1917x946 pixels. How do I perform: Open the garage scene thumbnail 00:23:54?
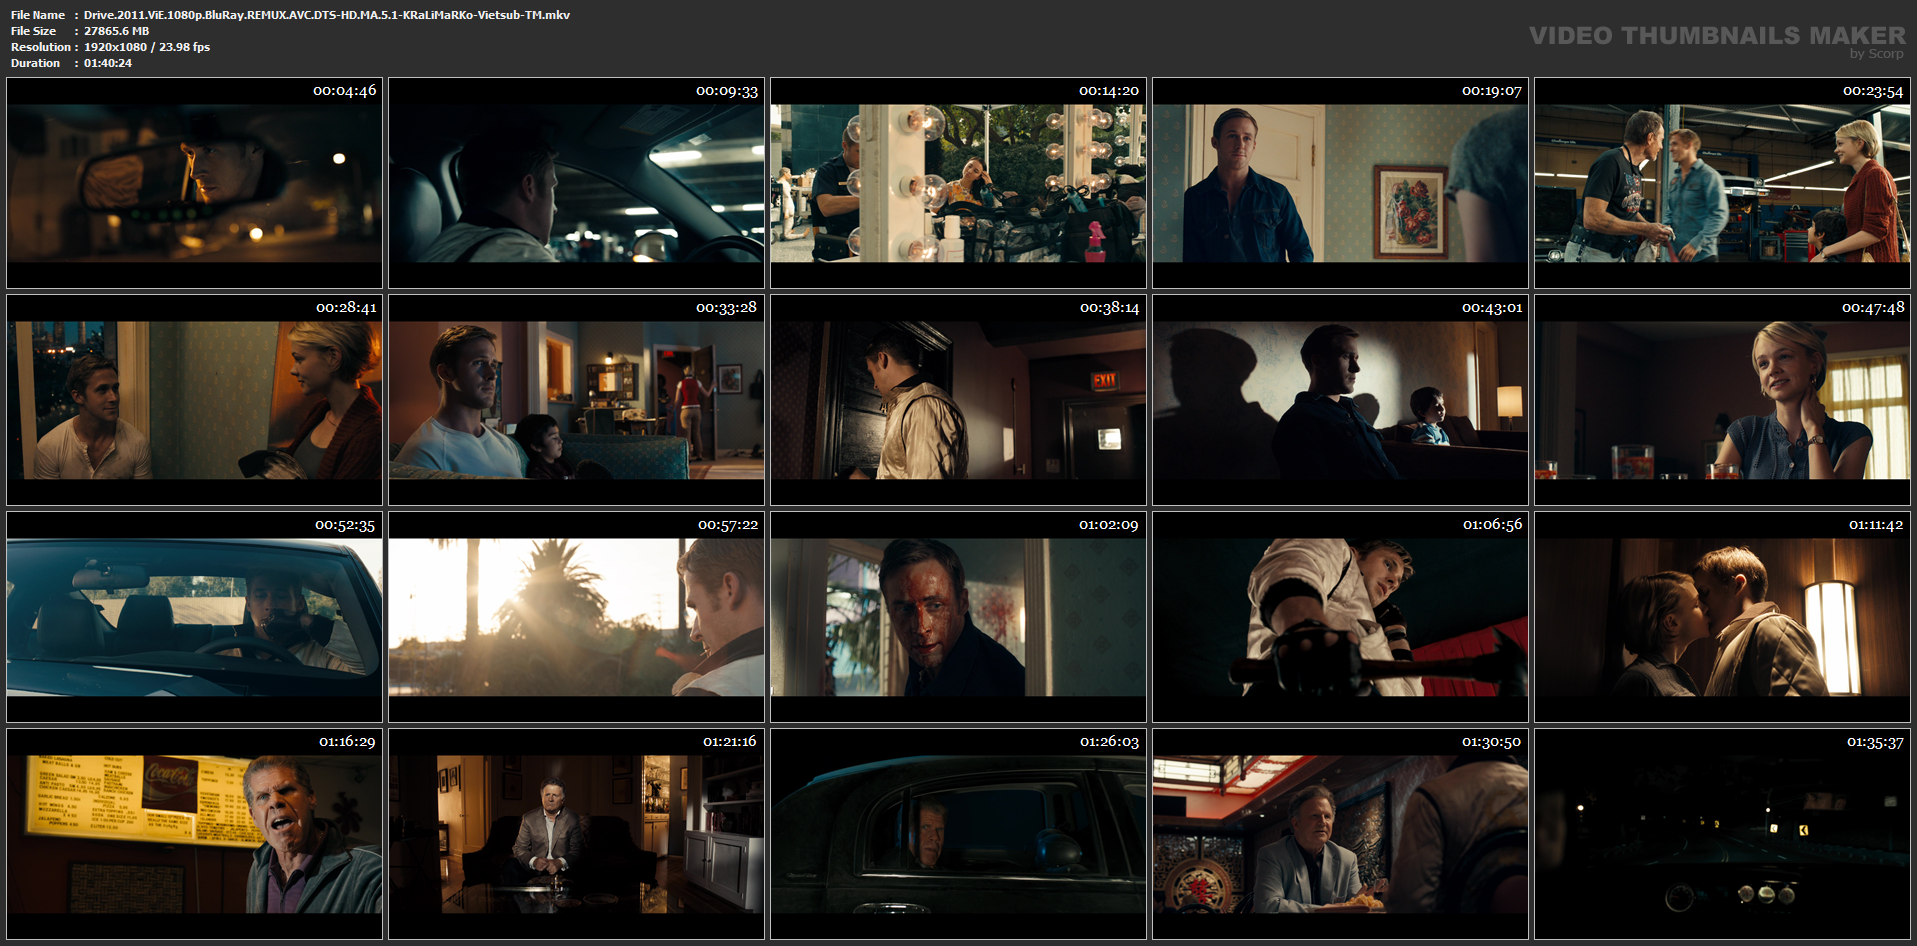click(1722, 183)
